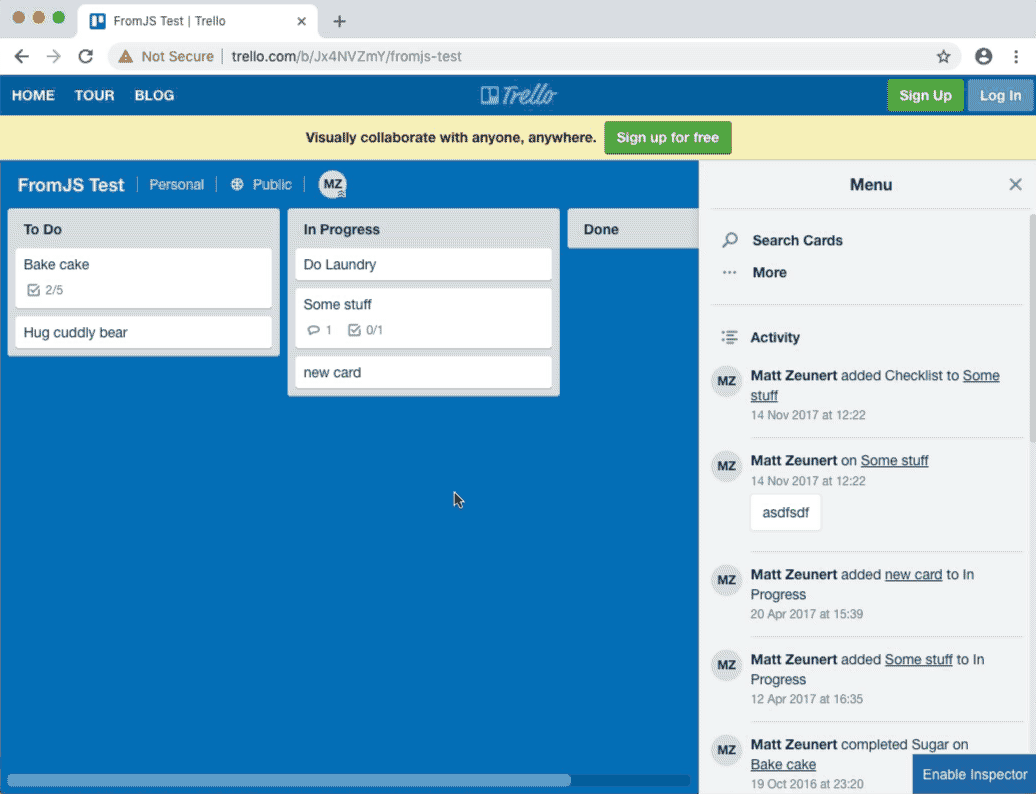Click the In Progress list title

[342, 229]
